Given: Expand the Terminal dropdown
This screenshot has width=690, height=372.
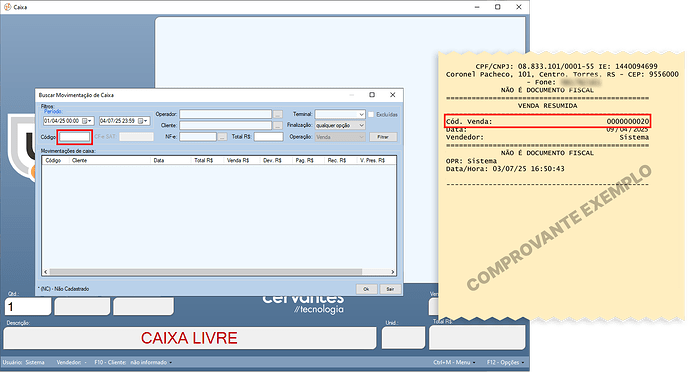Looking at the screenshot, I should pos(361,114).
